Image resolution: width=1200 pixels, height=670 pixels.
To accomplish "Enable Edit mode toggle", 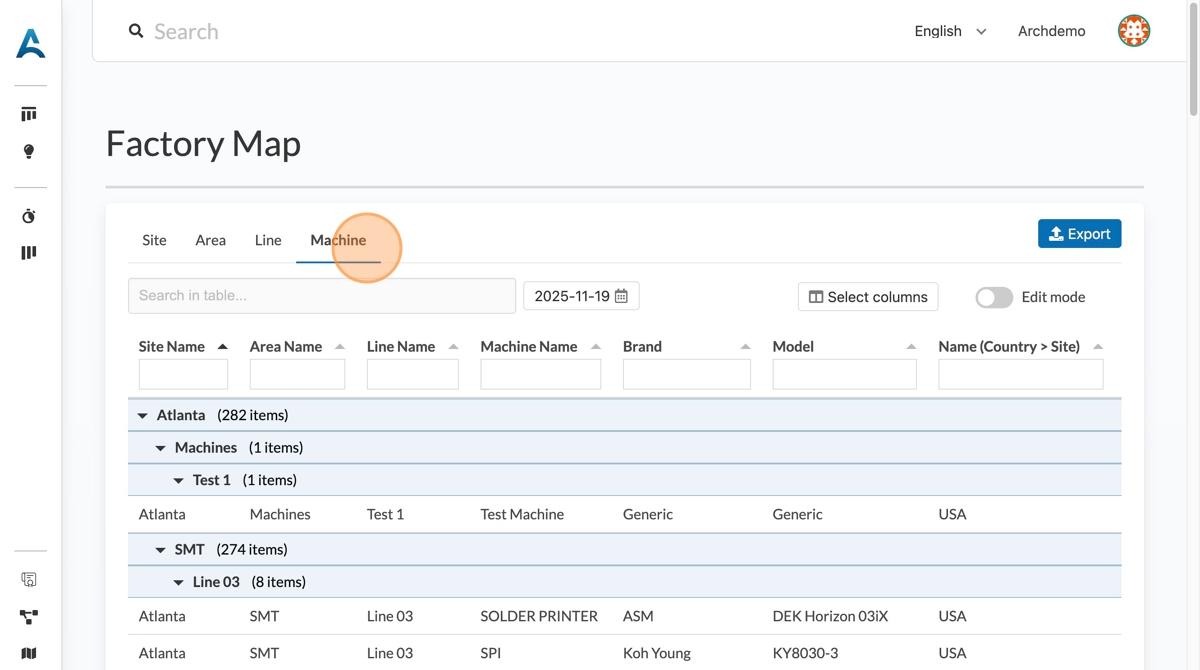I will point(994,297).
